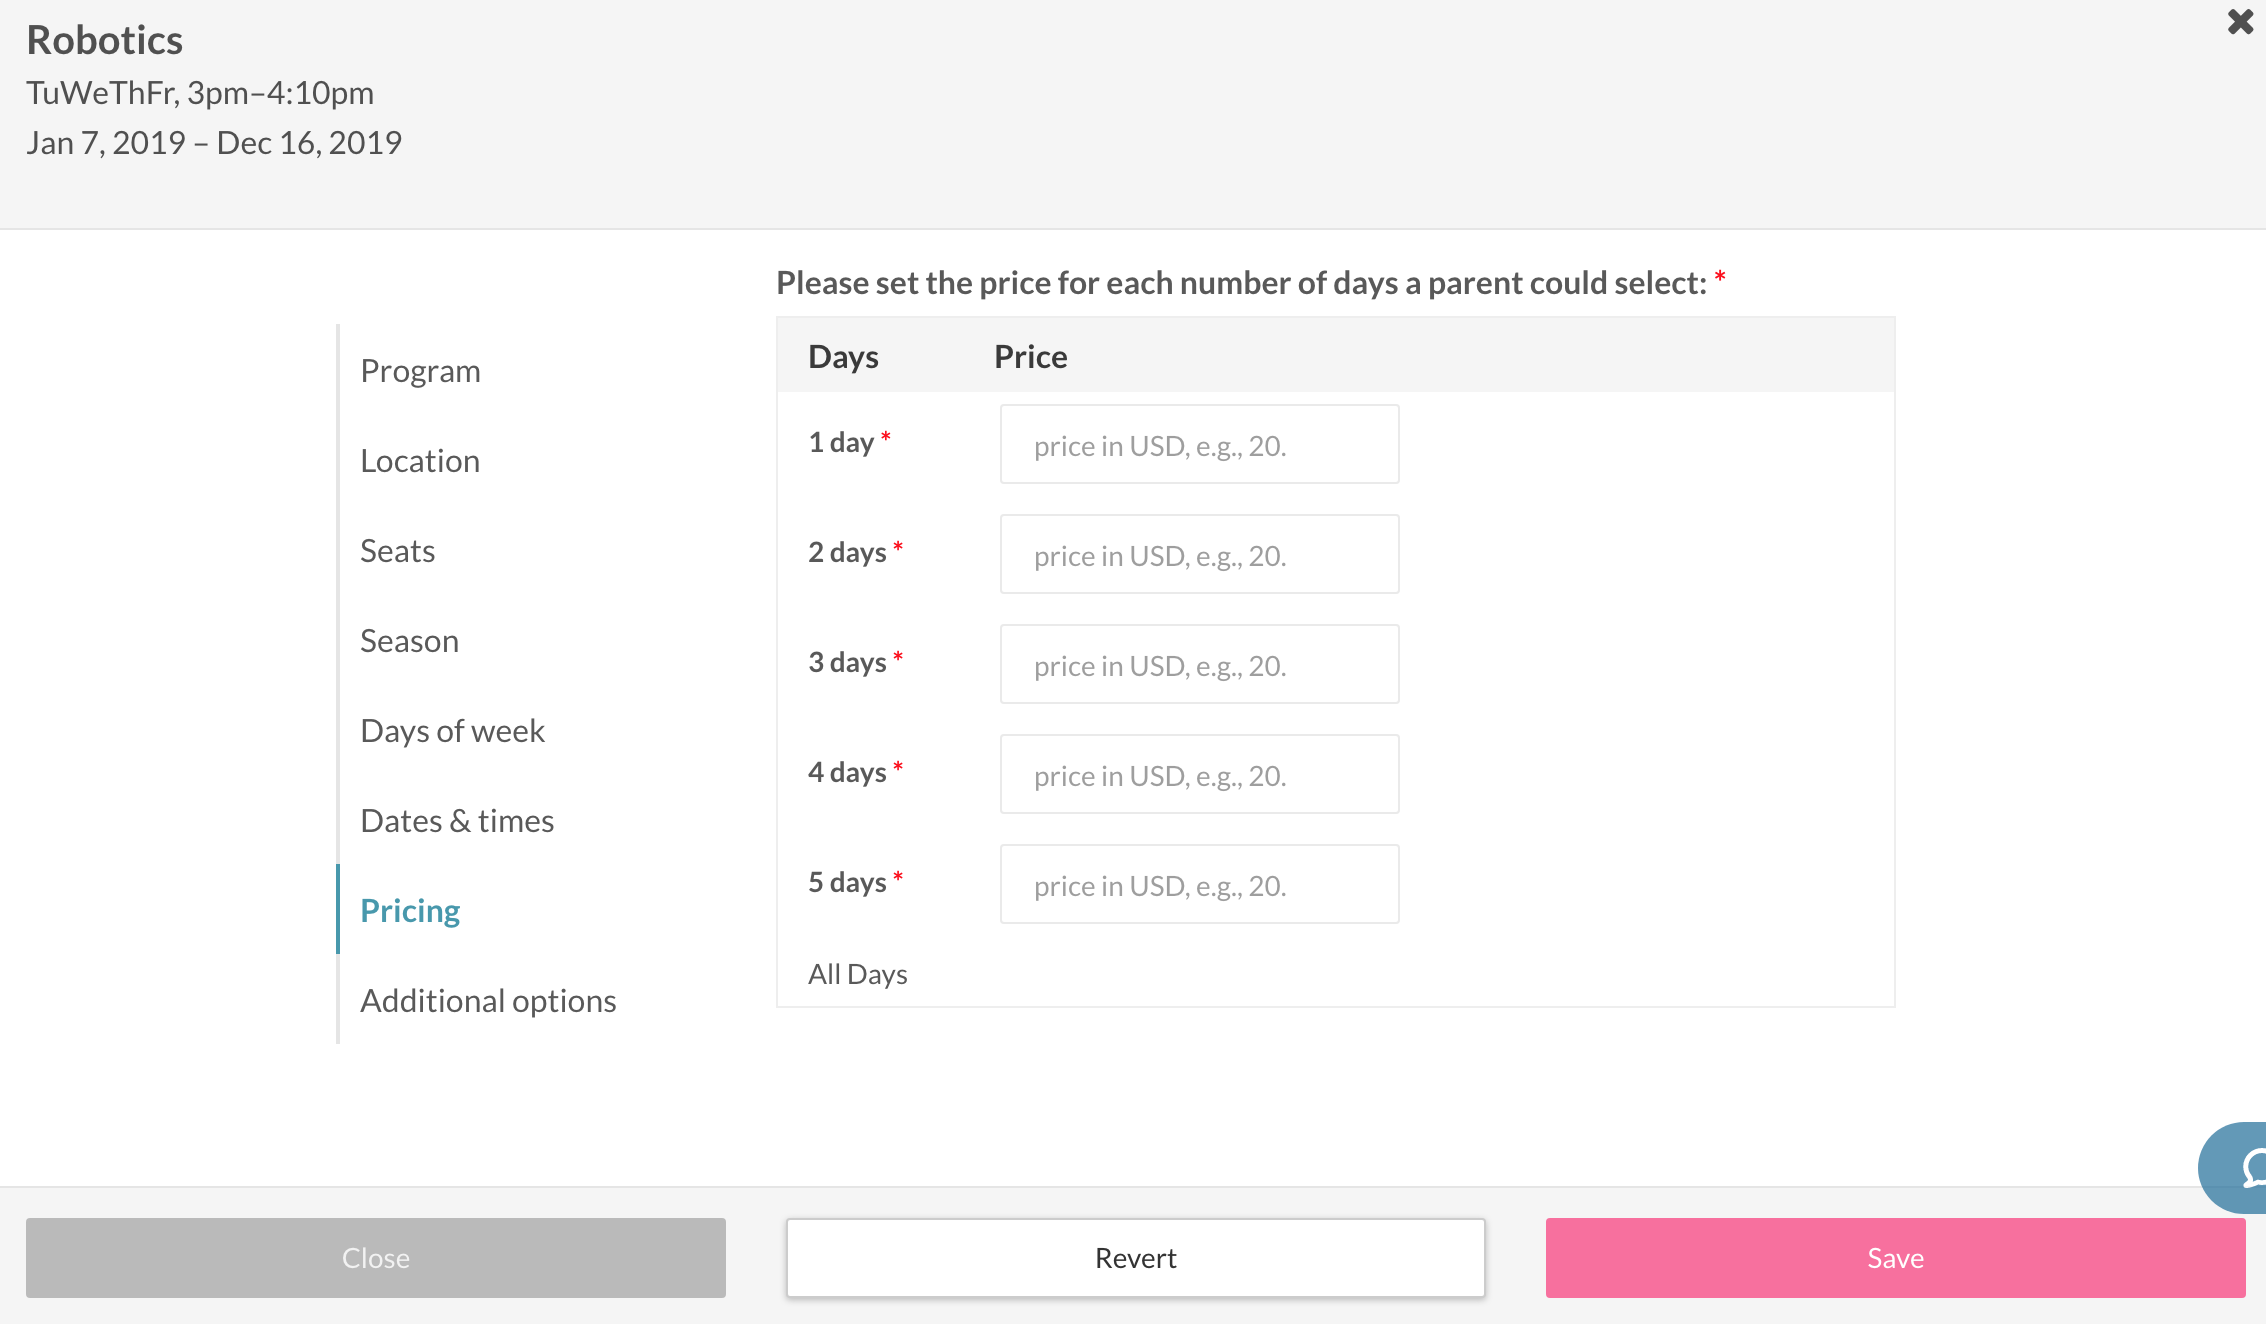Click the 1 day price field
The image size is (2266, 1324).
(1199, 444)
